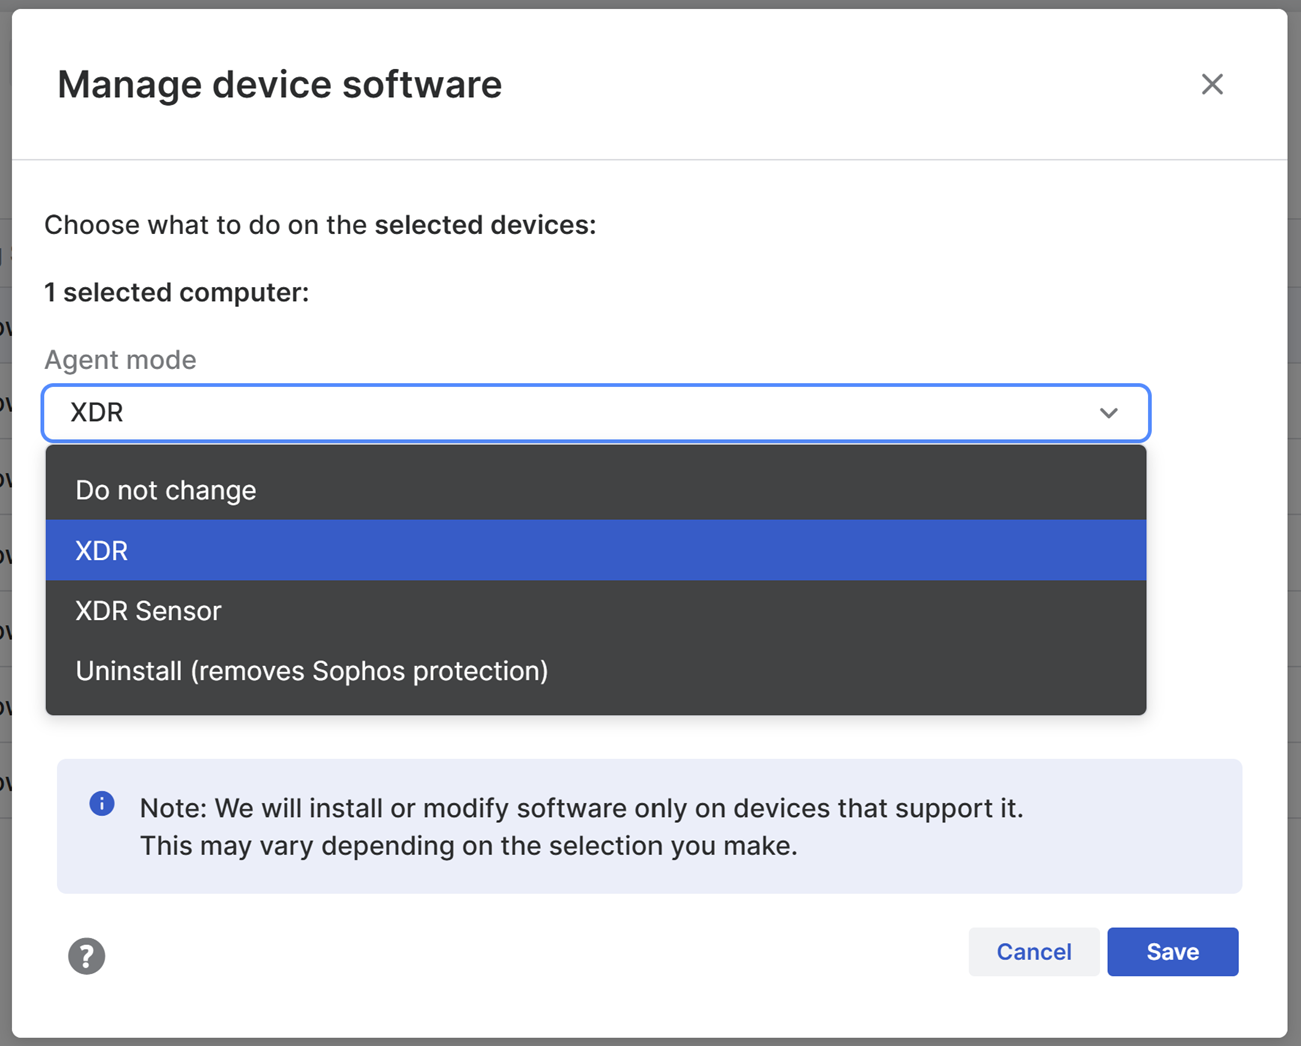Image resolution: width=1301 pixels, height=1046 pixels.
Task: Choose "Uninstall (removes Sophos protection)" option
Action: [311, 670]
